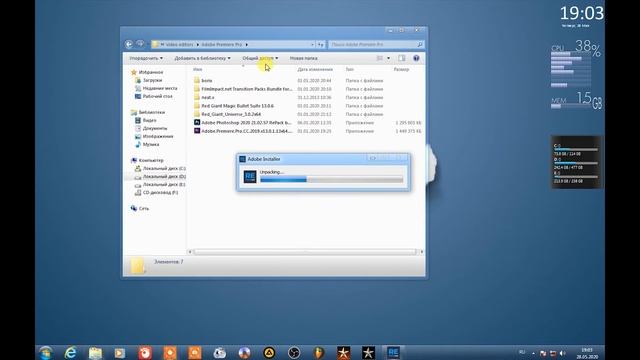Screen dimensions: 640x360
Task: Switch to the RE installer taskbar button
Action: coord(393,353)
